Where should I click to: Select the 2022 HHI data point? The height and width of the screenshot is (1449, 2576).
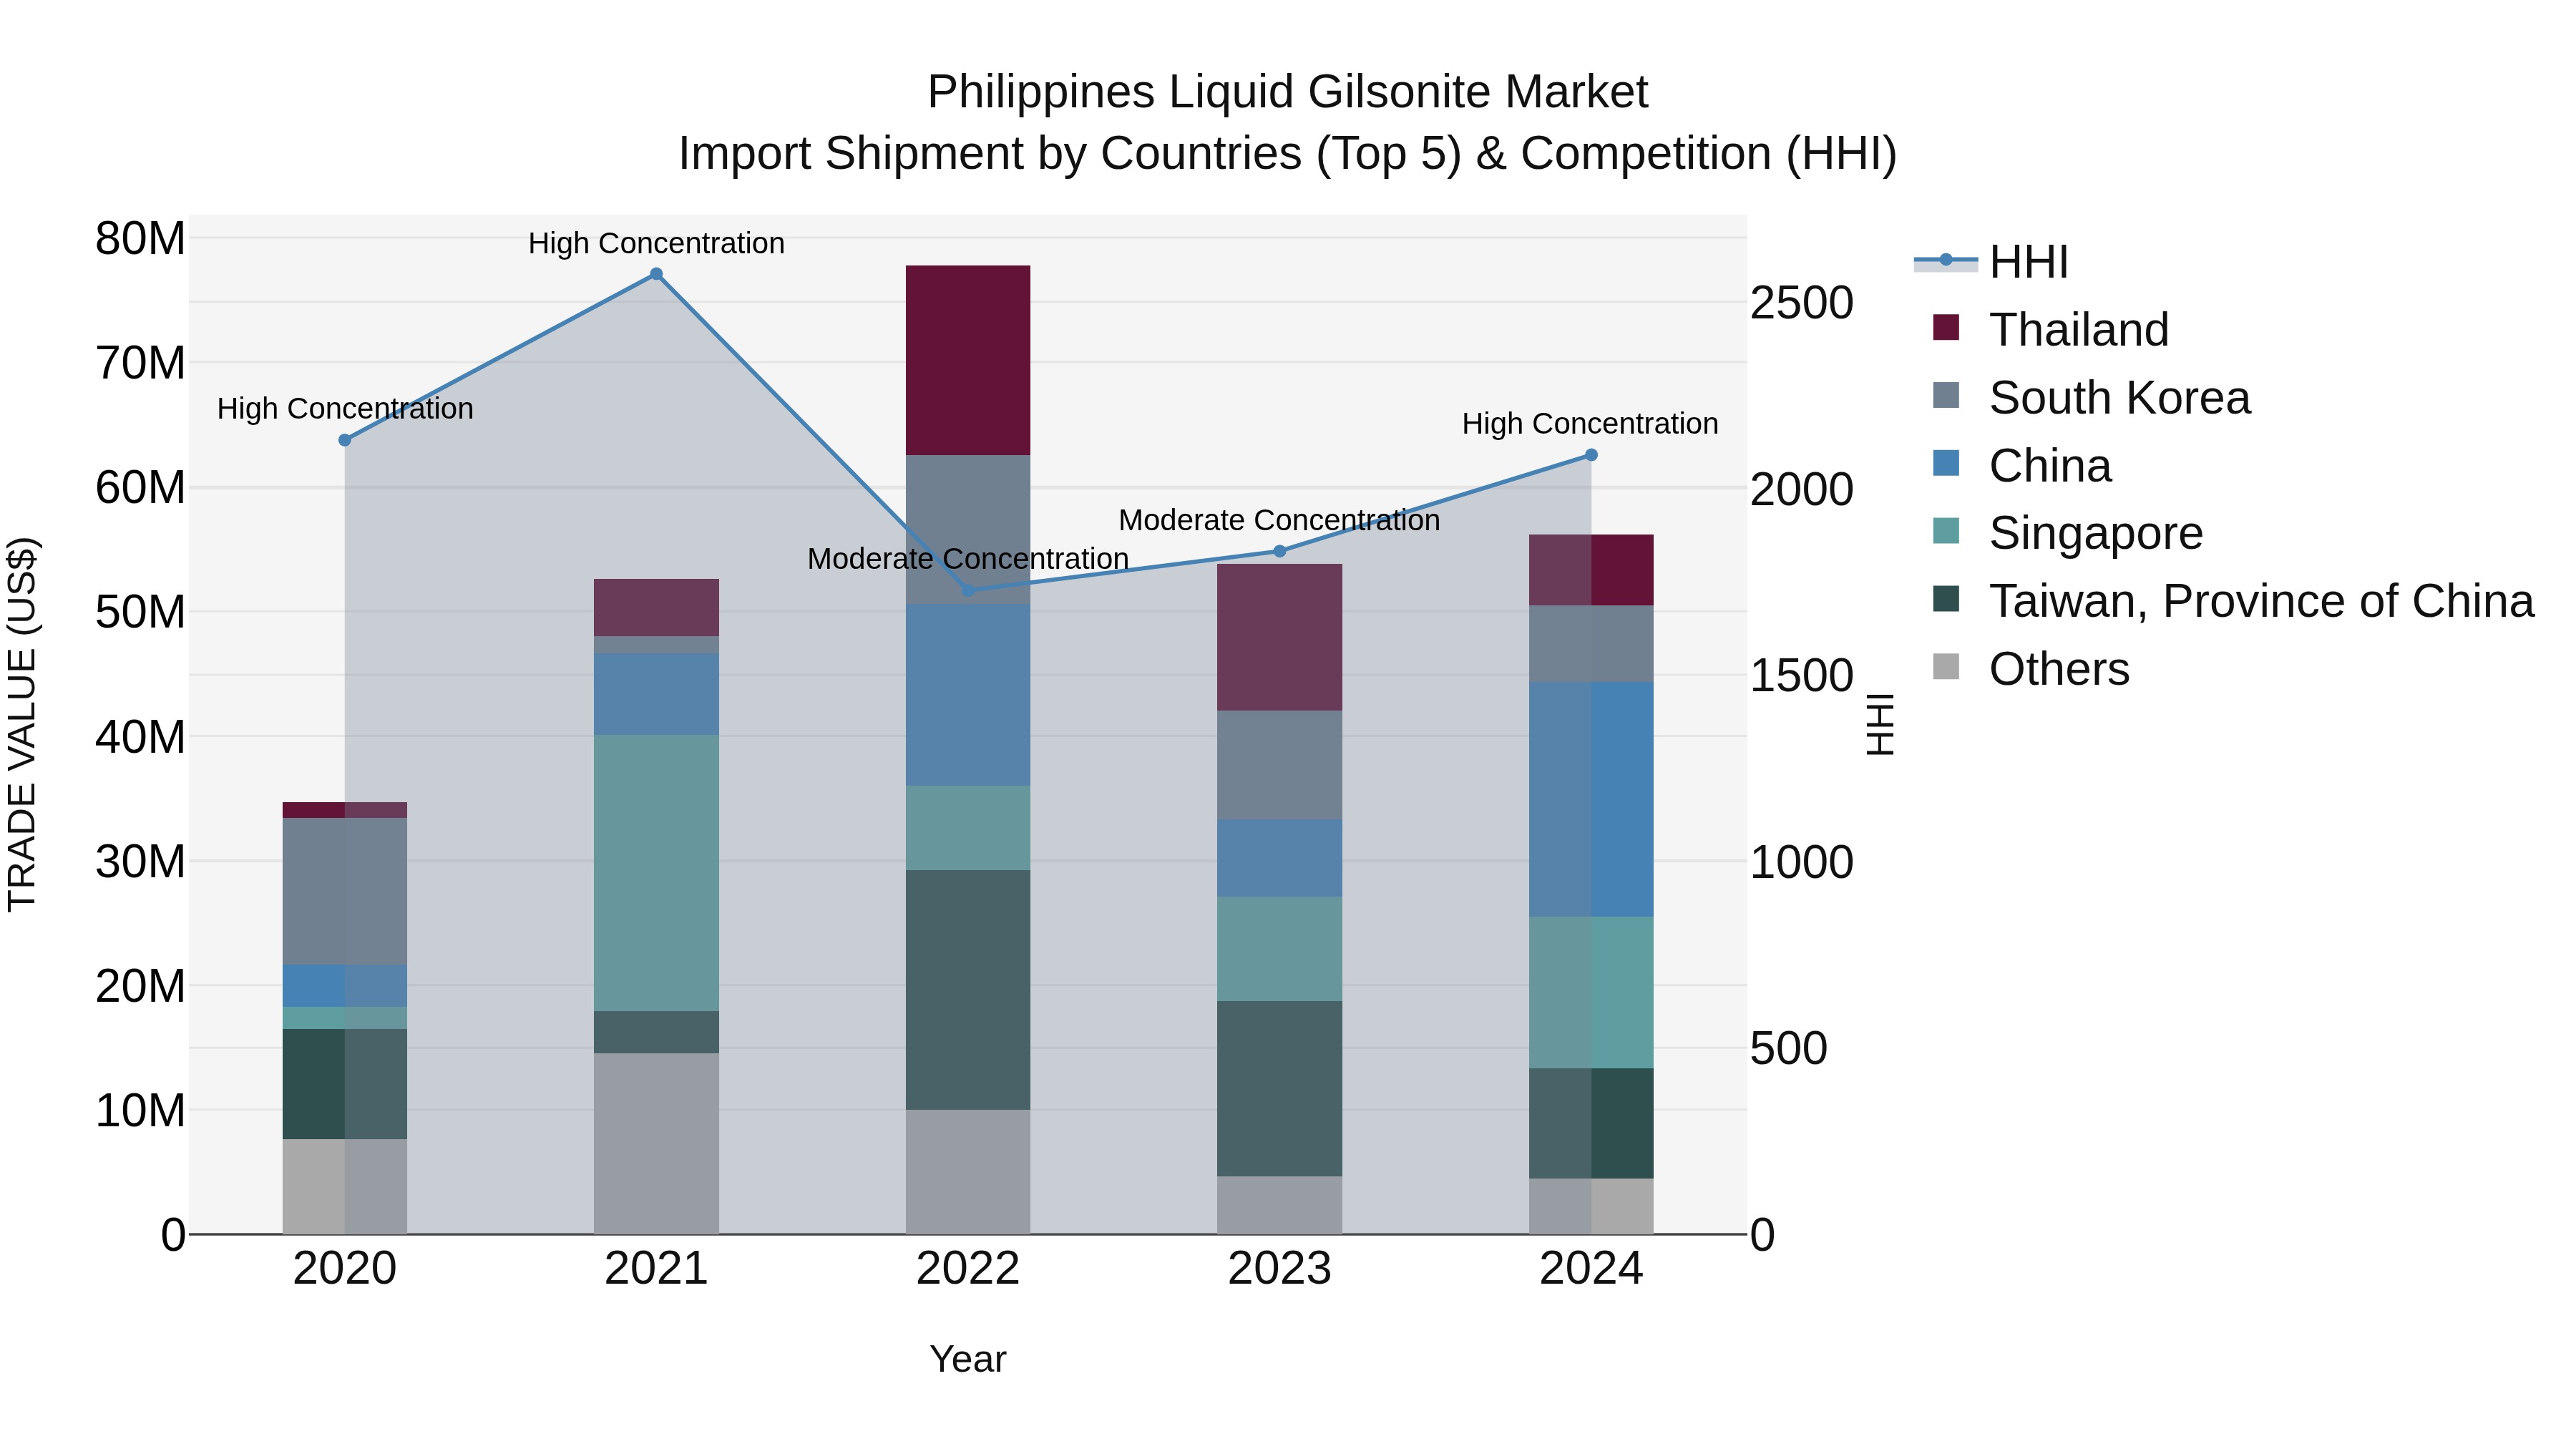pyautogui.click(x=968, y=591)
